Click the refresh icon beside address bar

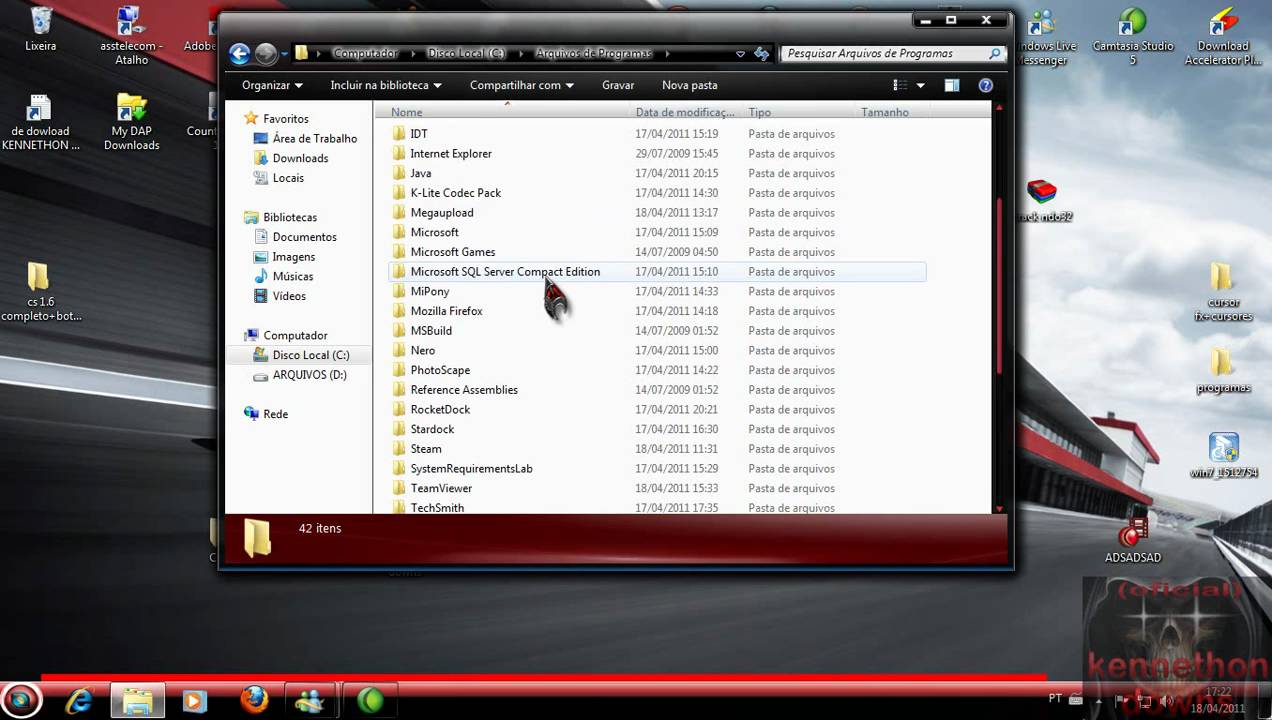pyautogui.click(x=762, y=54)
